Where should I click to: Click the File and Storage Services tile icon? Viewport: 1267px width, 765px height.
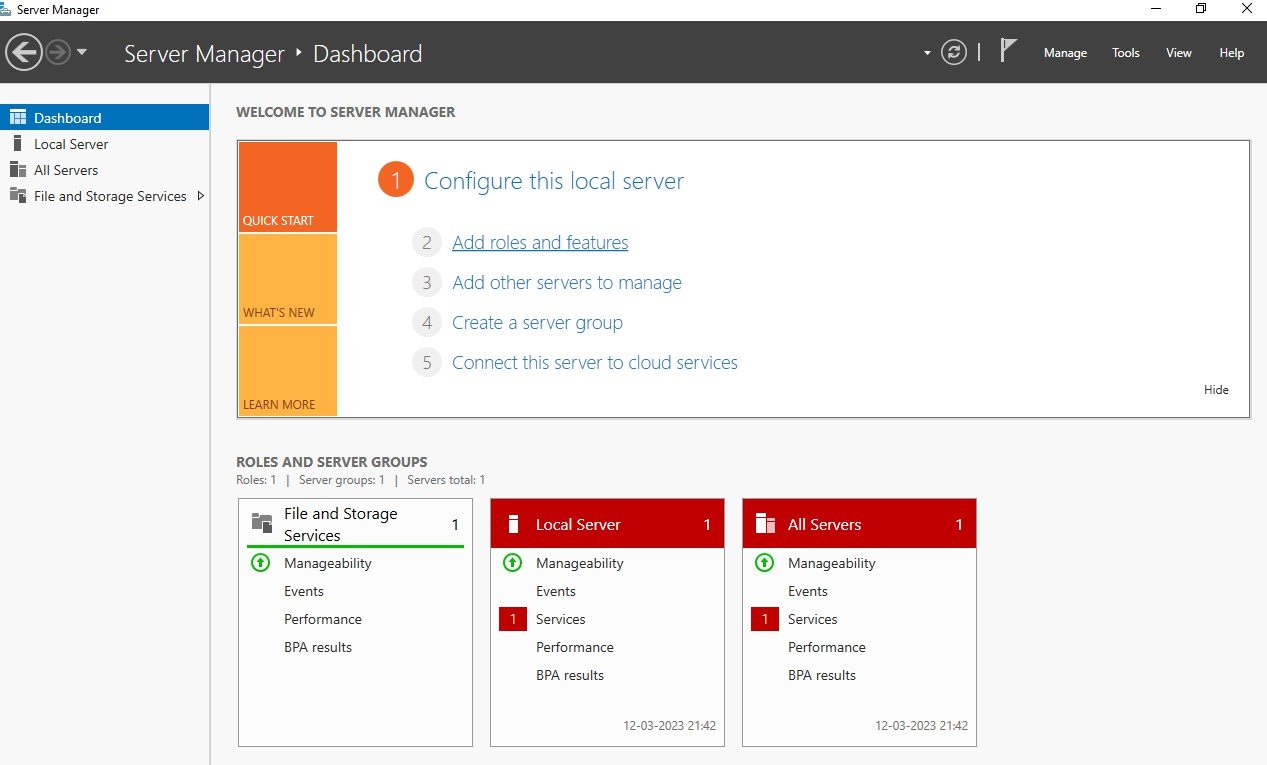tap(262, 522)
